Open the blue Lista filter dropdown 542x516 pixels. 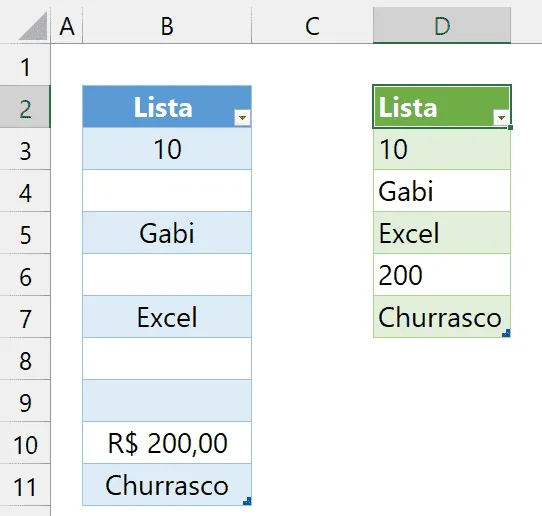tap(242, 118)
